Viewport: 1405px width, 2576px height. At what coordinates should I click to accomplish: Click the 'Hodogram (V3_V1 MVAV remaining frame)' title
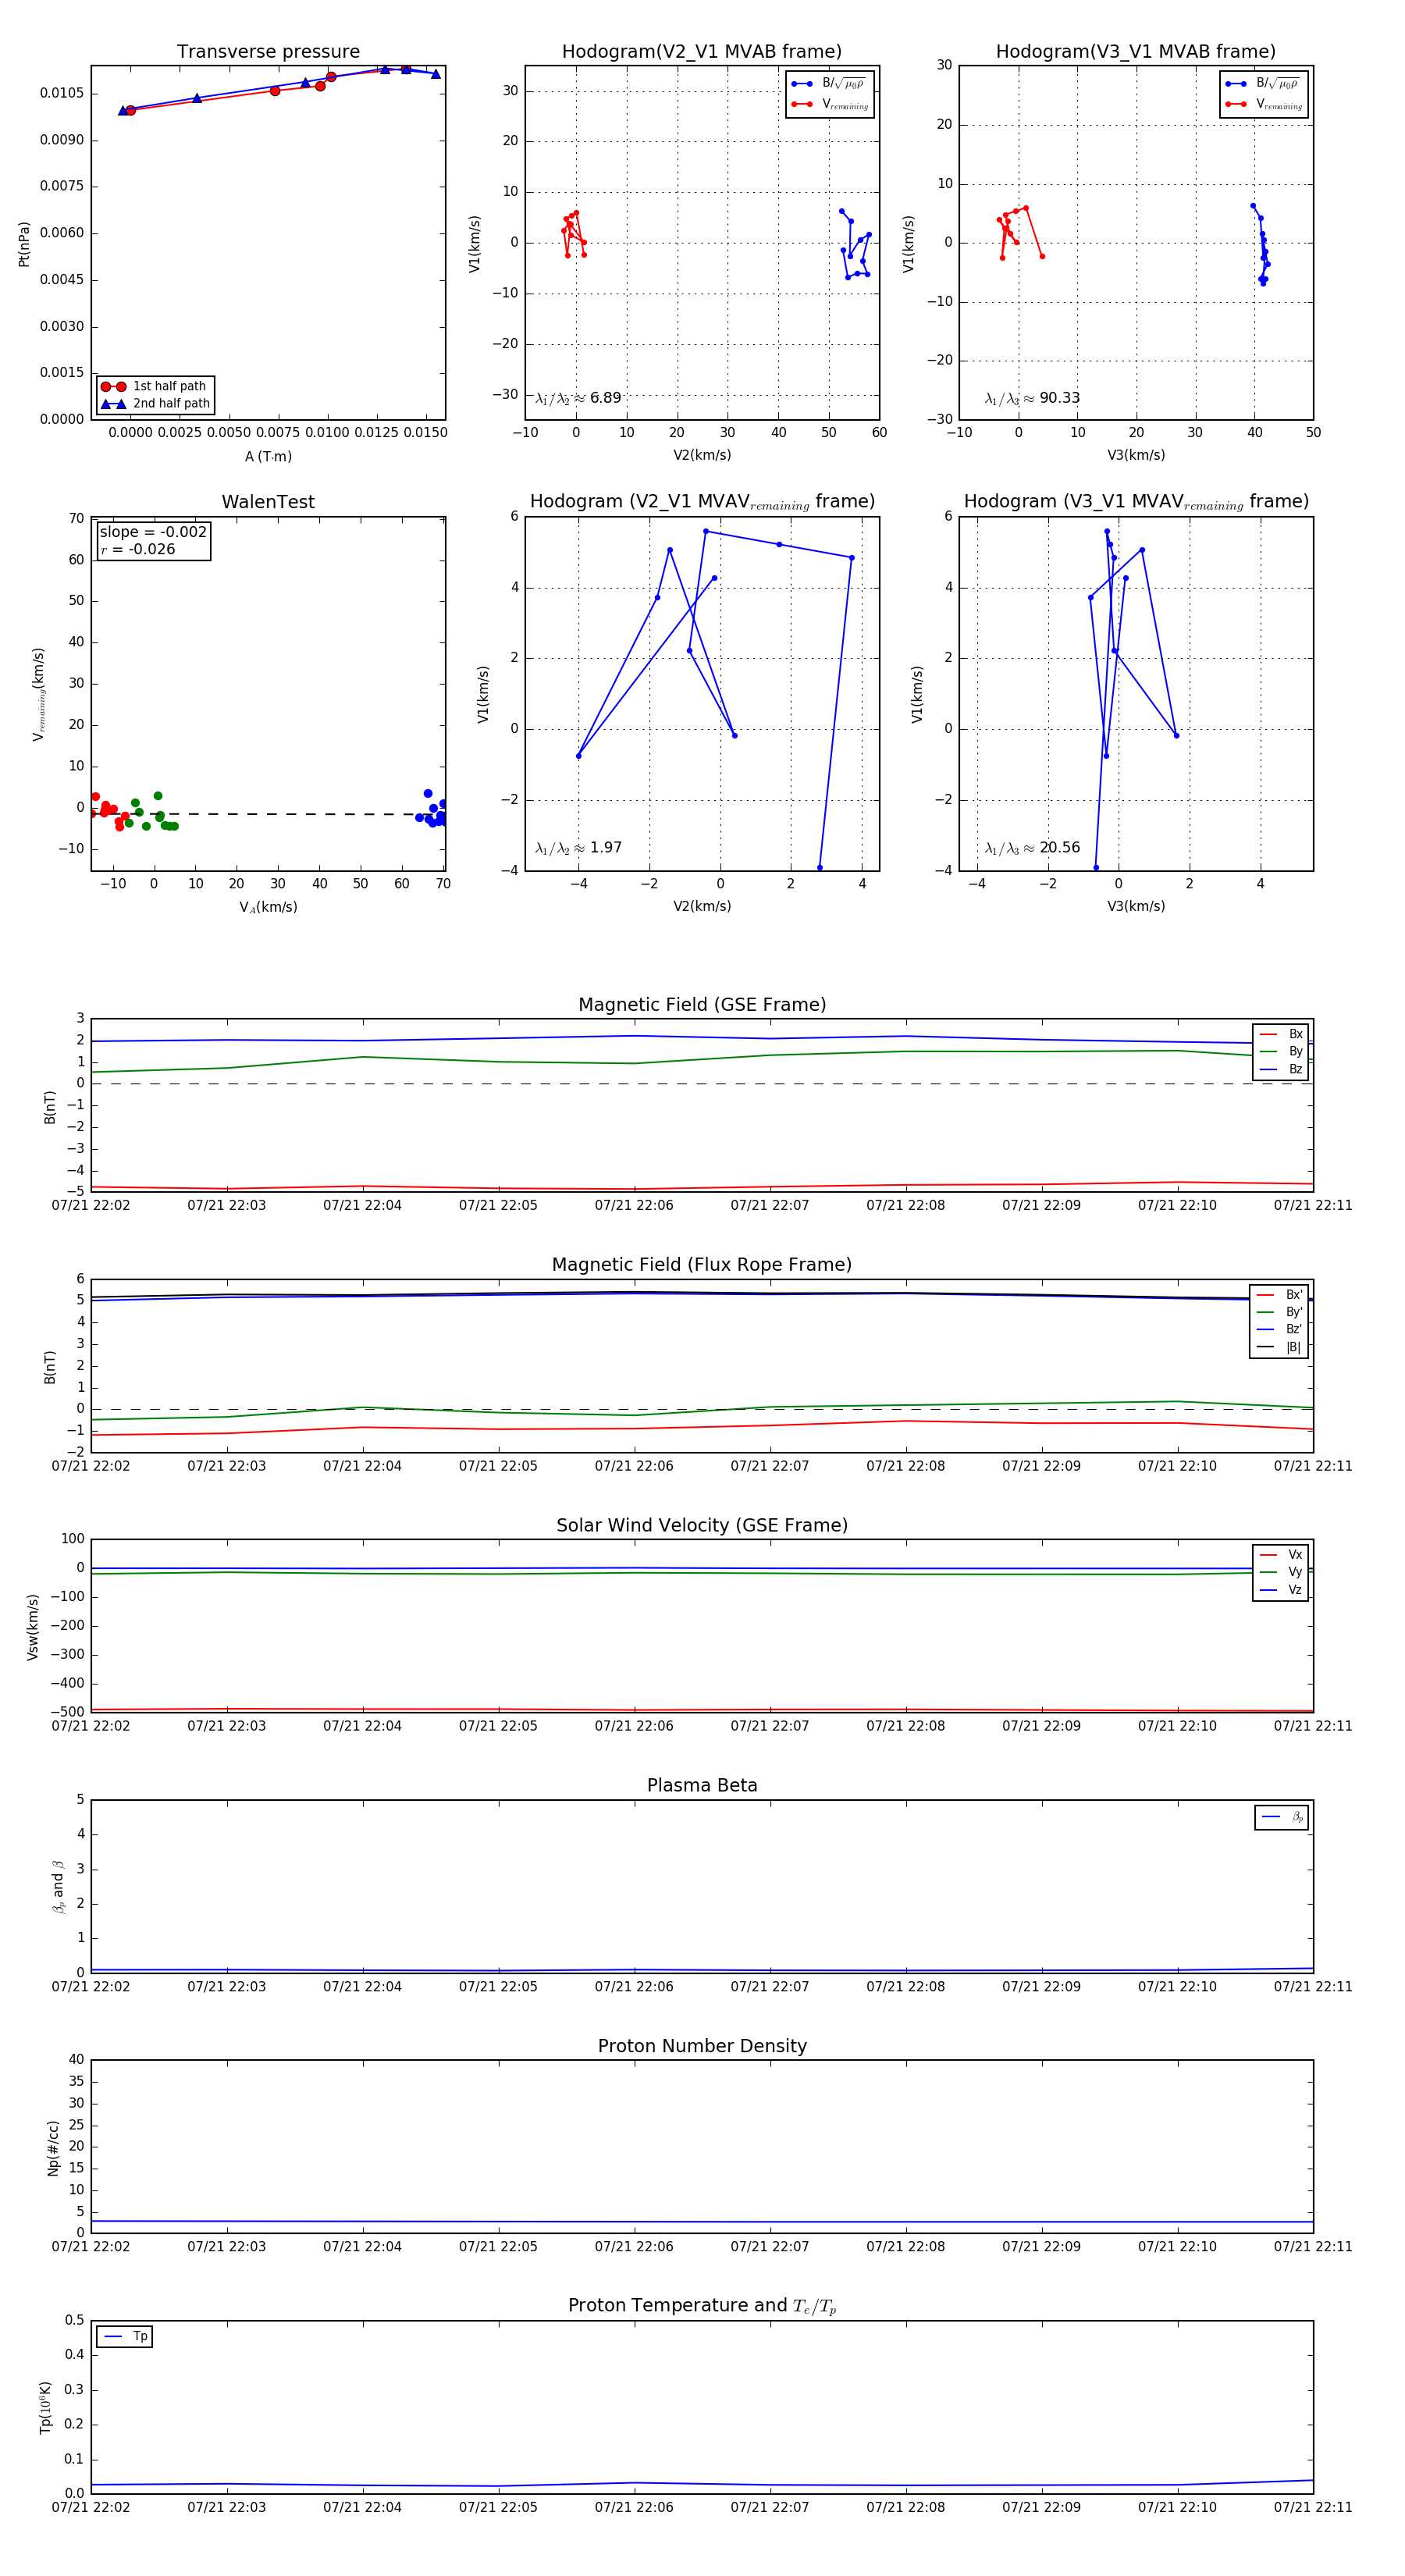tap(1136, 502)
